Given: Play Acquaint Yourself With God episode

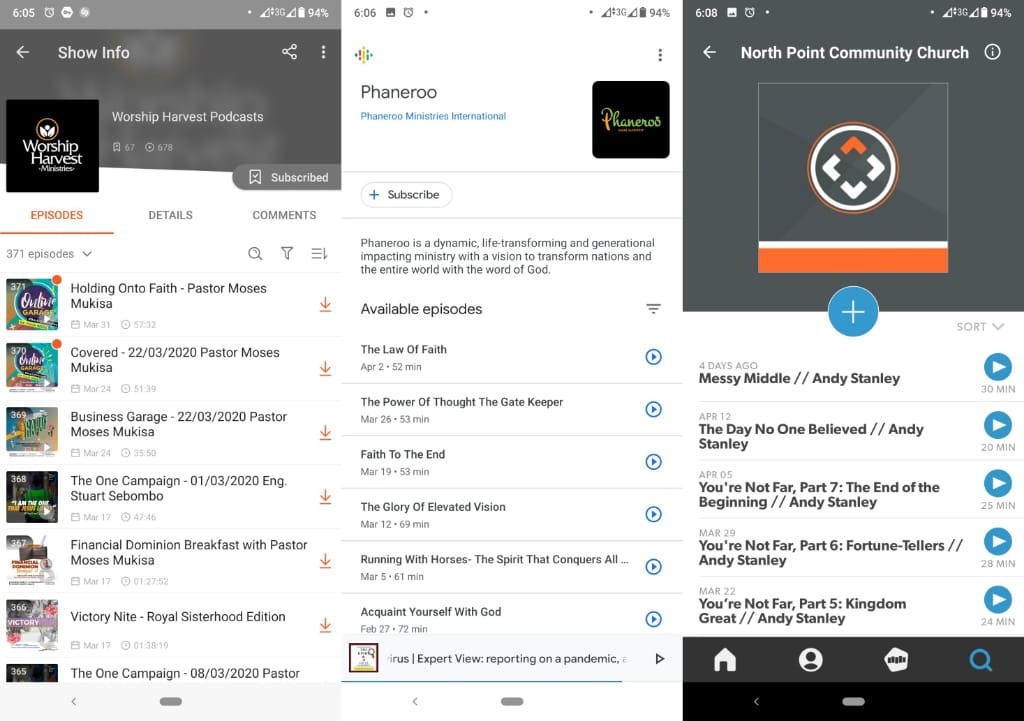Looking at the screenshot, I should [x=653, y=619].
